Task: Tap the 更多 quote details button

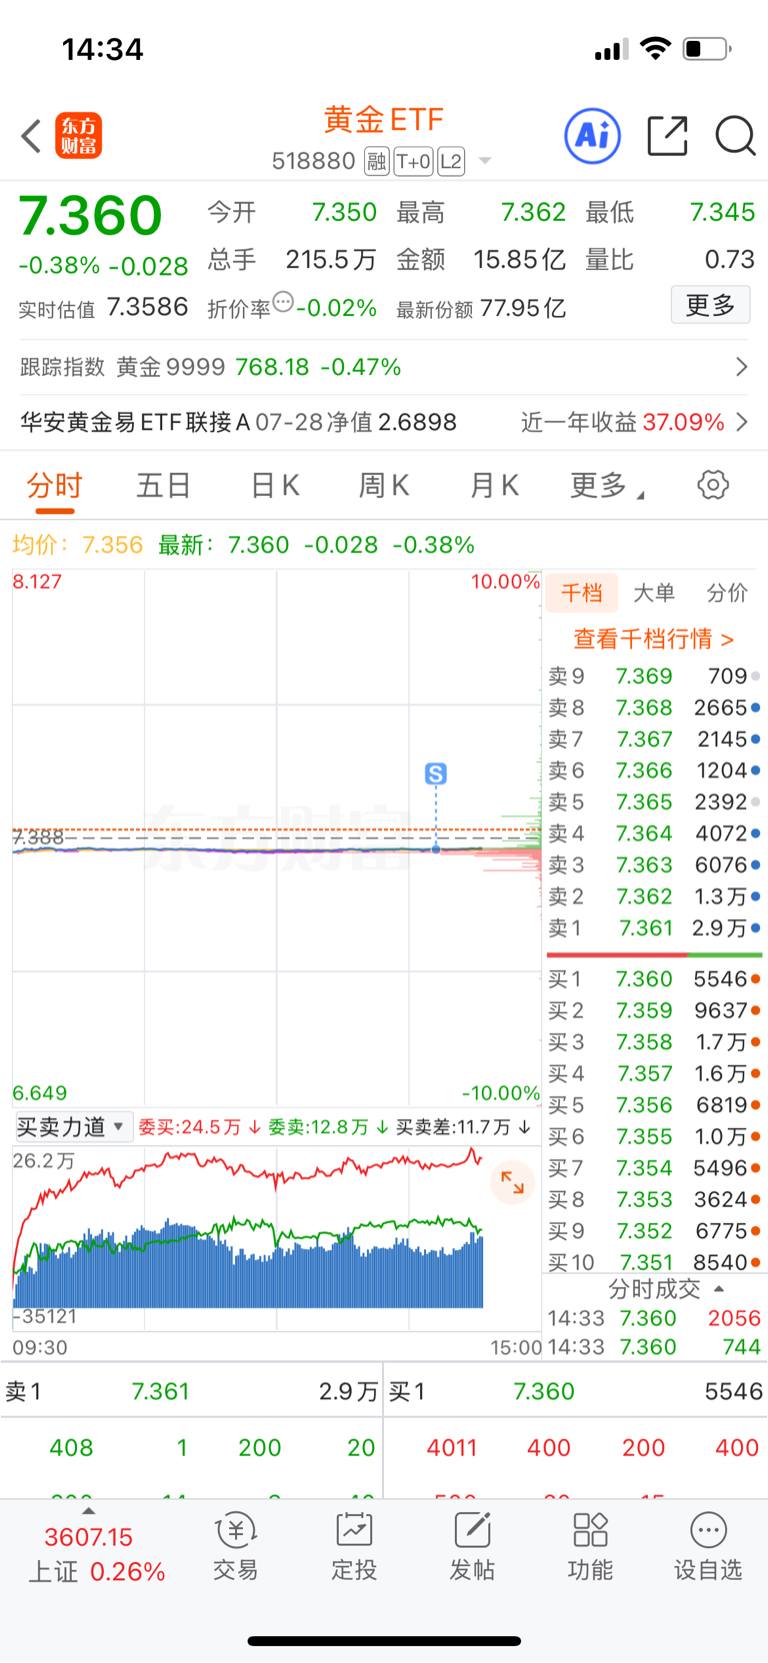Action: click(x=711, y=305)
